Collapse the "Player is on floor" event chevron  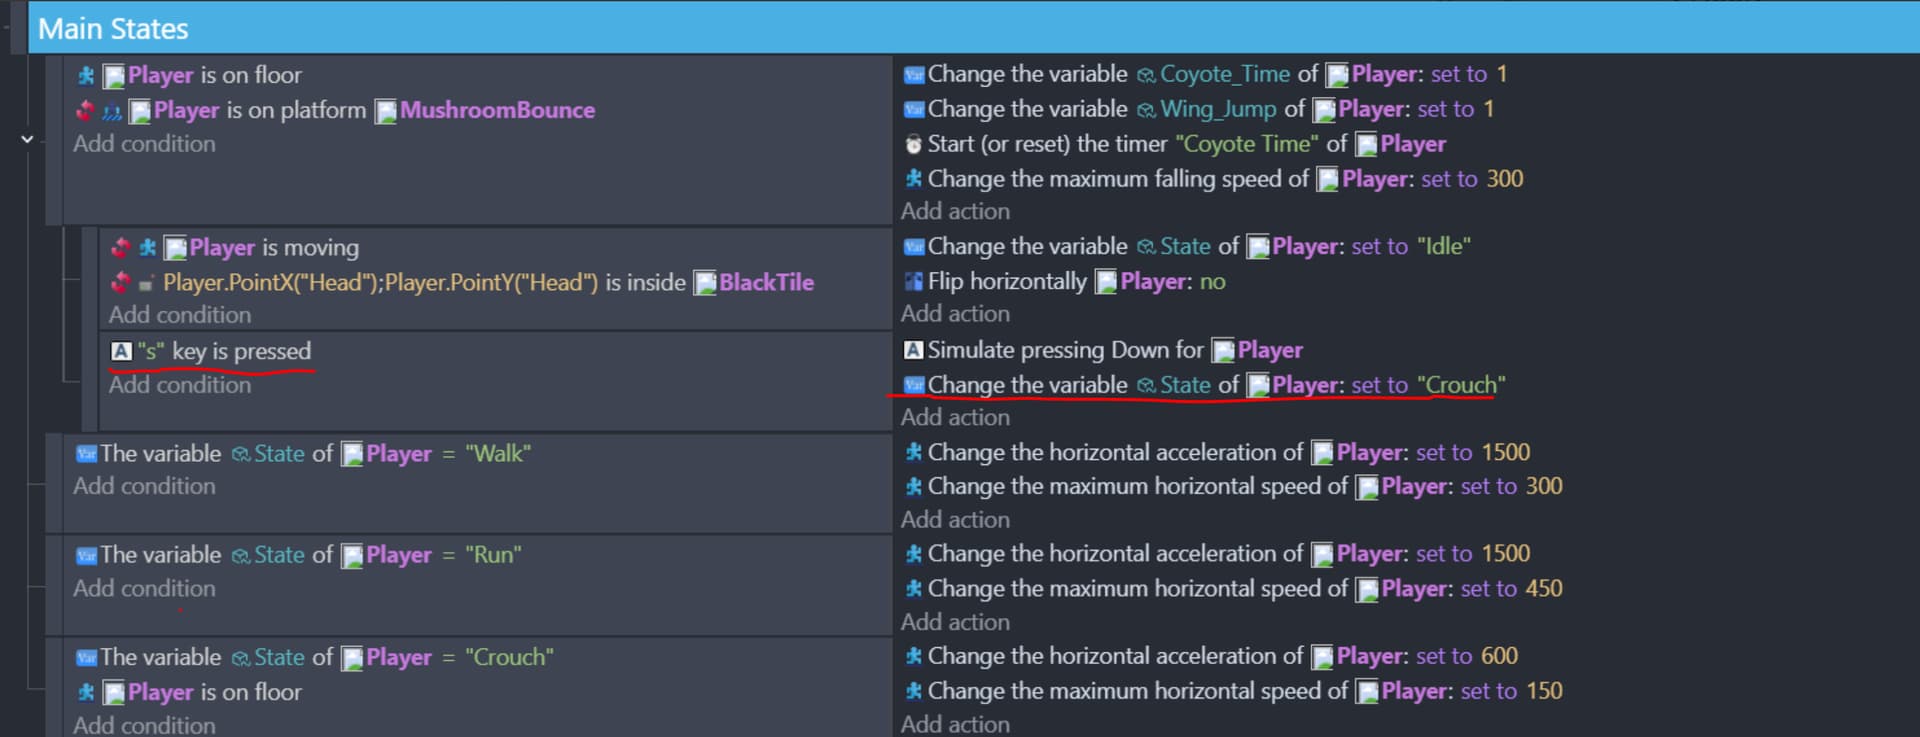pyautogui.click(x=27, y=140)
